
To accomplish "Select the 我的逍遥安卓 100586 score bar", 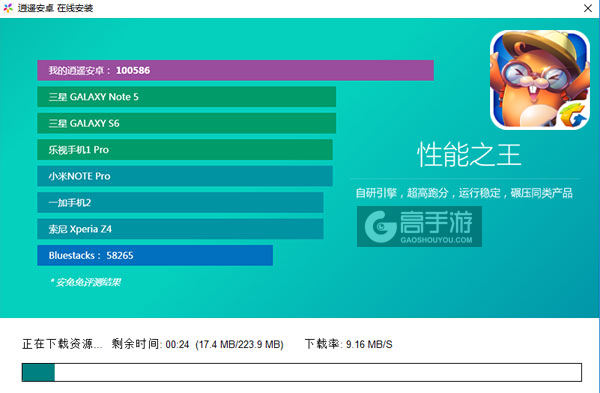I will pyautogui.click(x=235, y=70).
